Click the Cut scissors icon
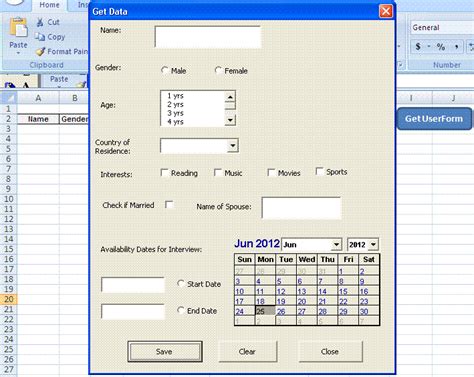Screen dimensions: 474x377 (40, 22)
